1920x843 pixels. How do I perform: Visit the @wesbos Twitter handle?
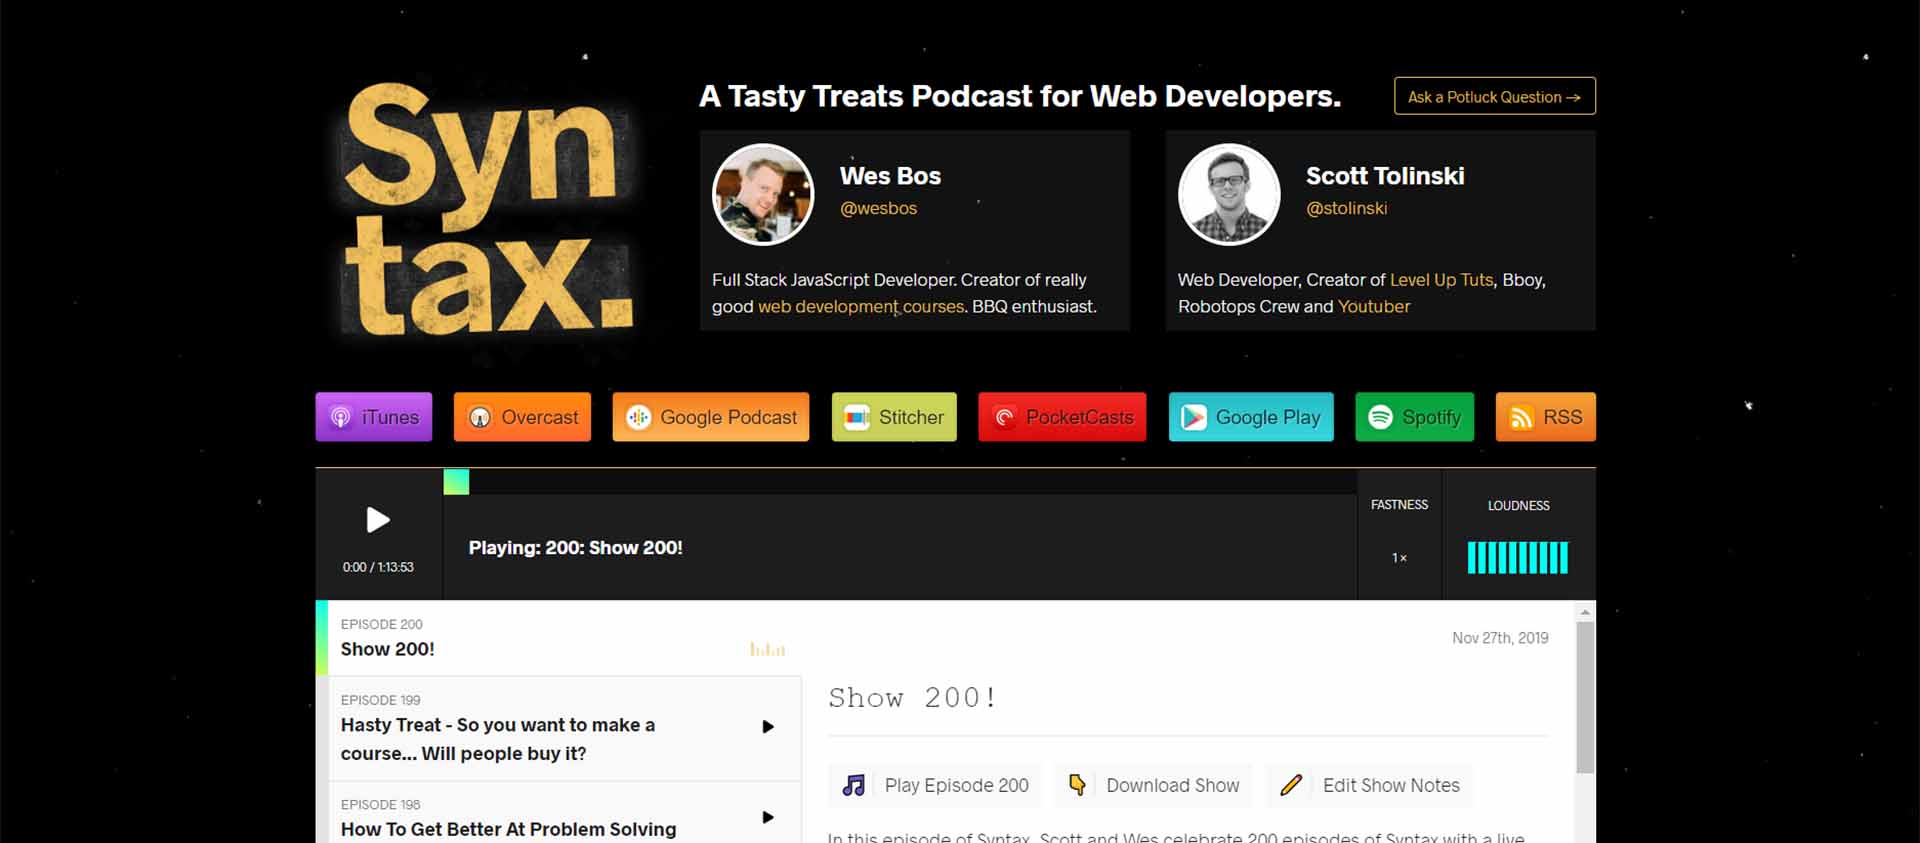pos(878,208)
